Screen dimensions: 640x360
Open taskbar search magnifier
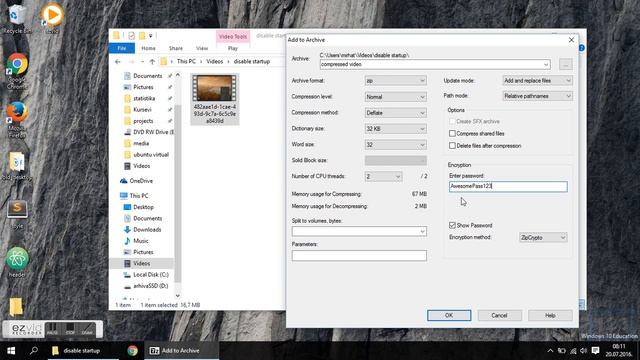pyautogui.click(x=34, y=351)
